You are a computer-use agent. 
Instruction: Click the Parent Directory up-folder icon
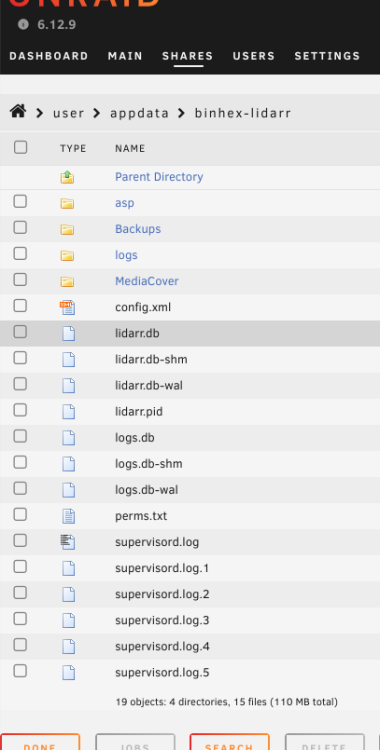tap(67, 177)
